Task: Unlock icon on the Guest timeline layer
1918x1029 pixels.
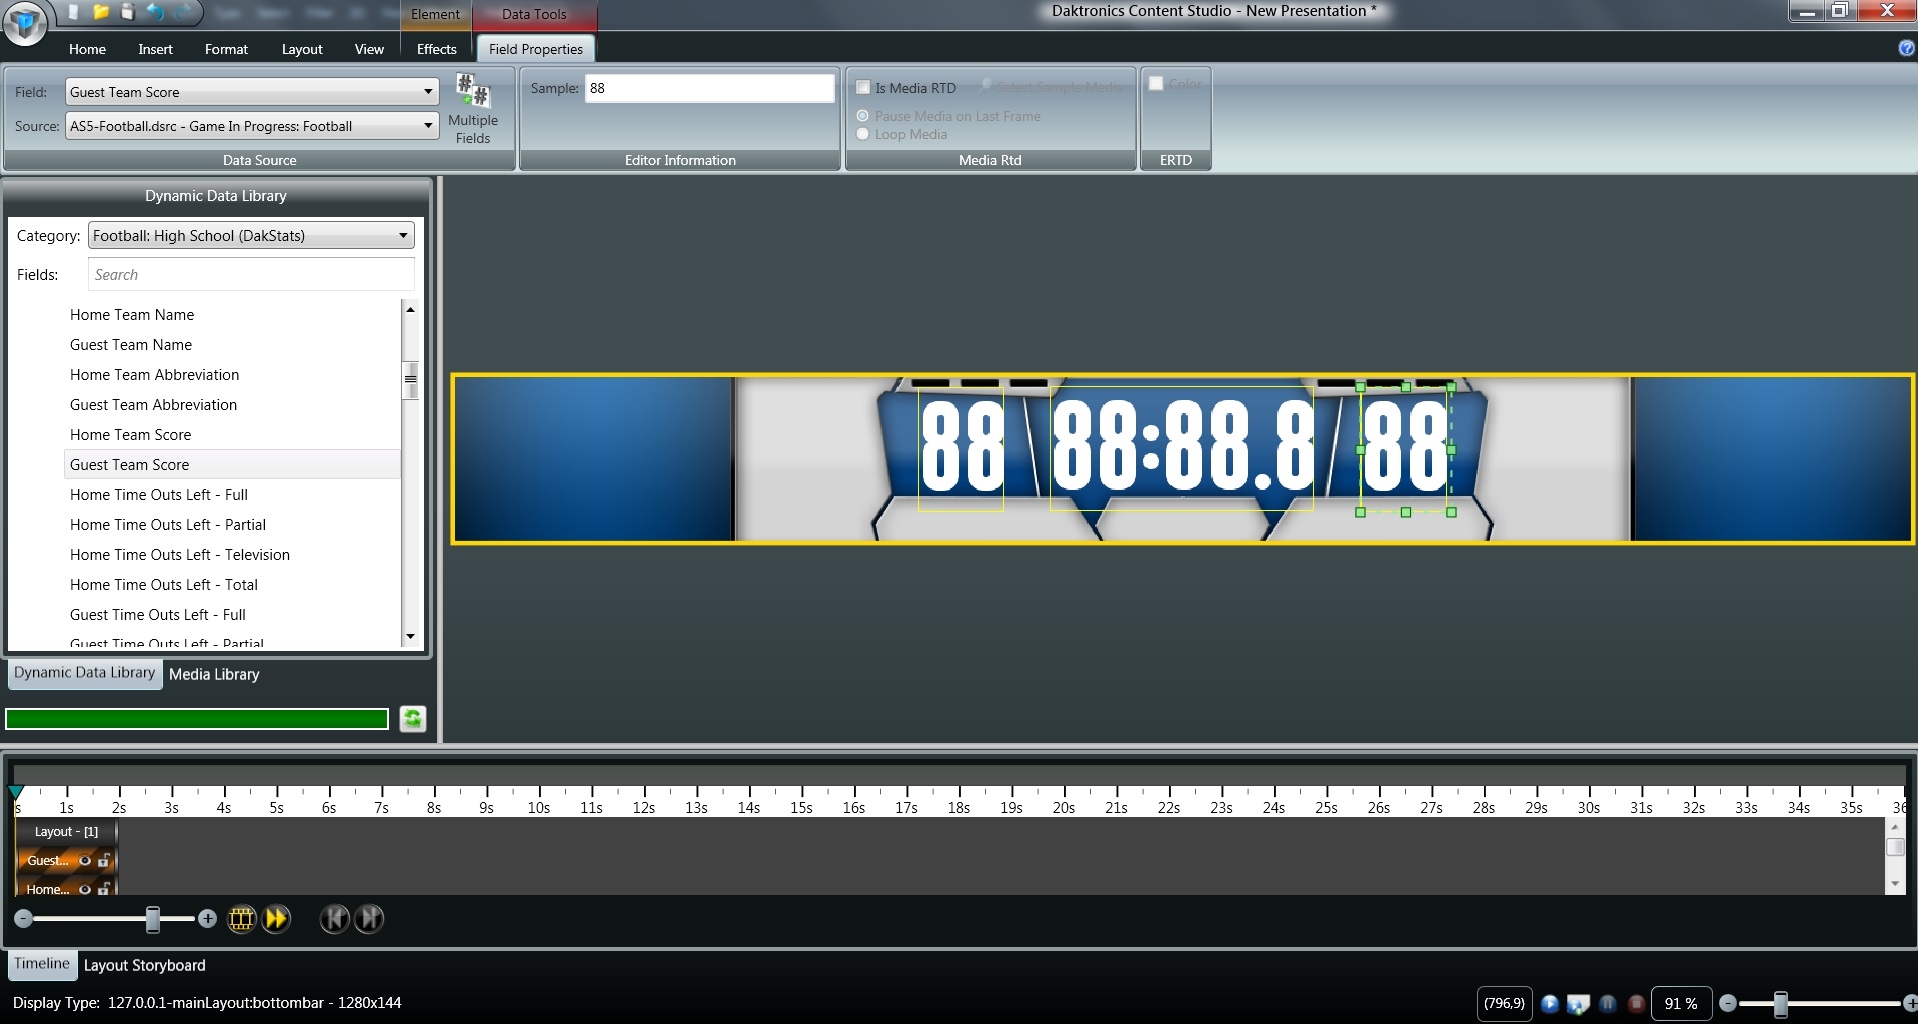Action: (103, 860)
